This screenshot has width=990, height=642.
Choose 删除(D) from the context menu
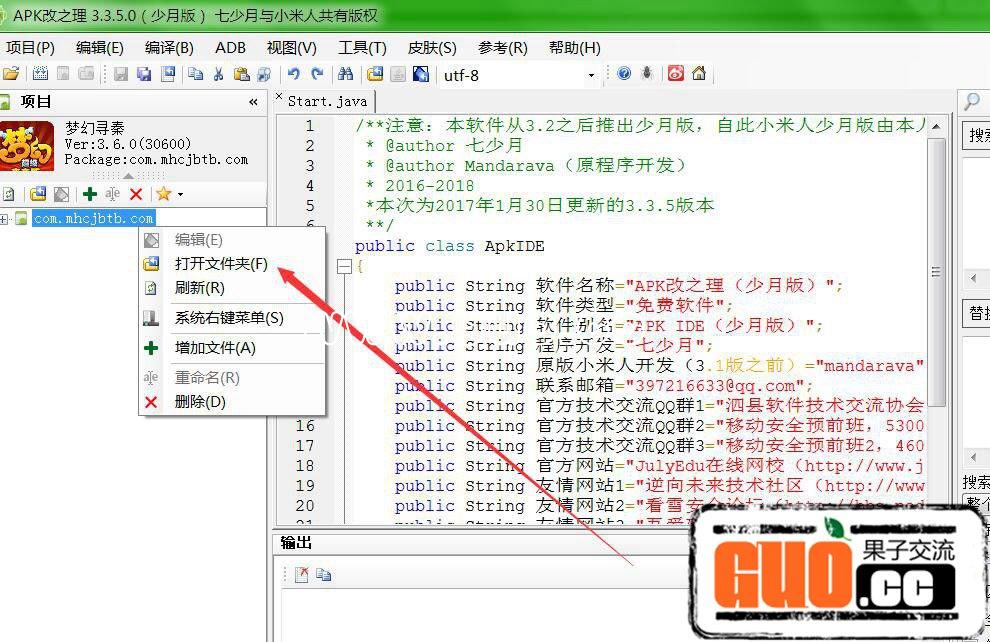[x=200, y=402]
